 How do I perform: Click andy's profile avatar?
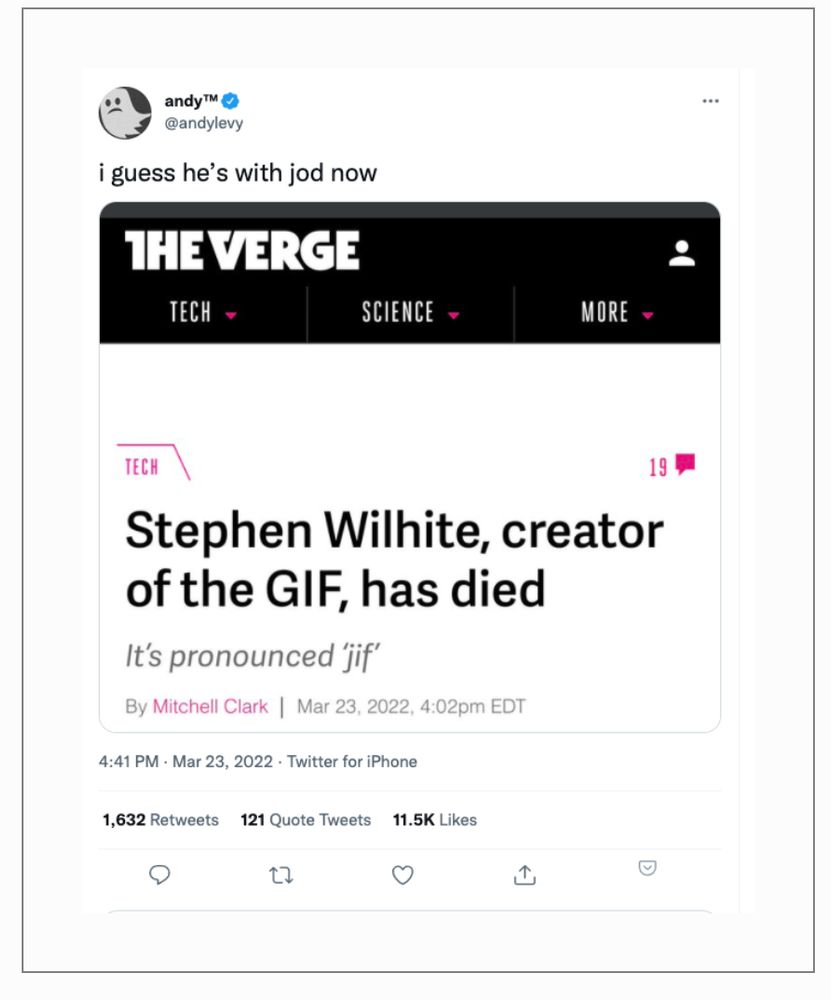pyautogui.click(x=124, y=113)
